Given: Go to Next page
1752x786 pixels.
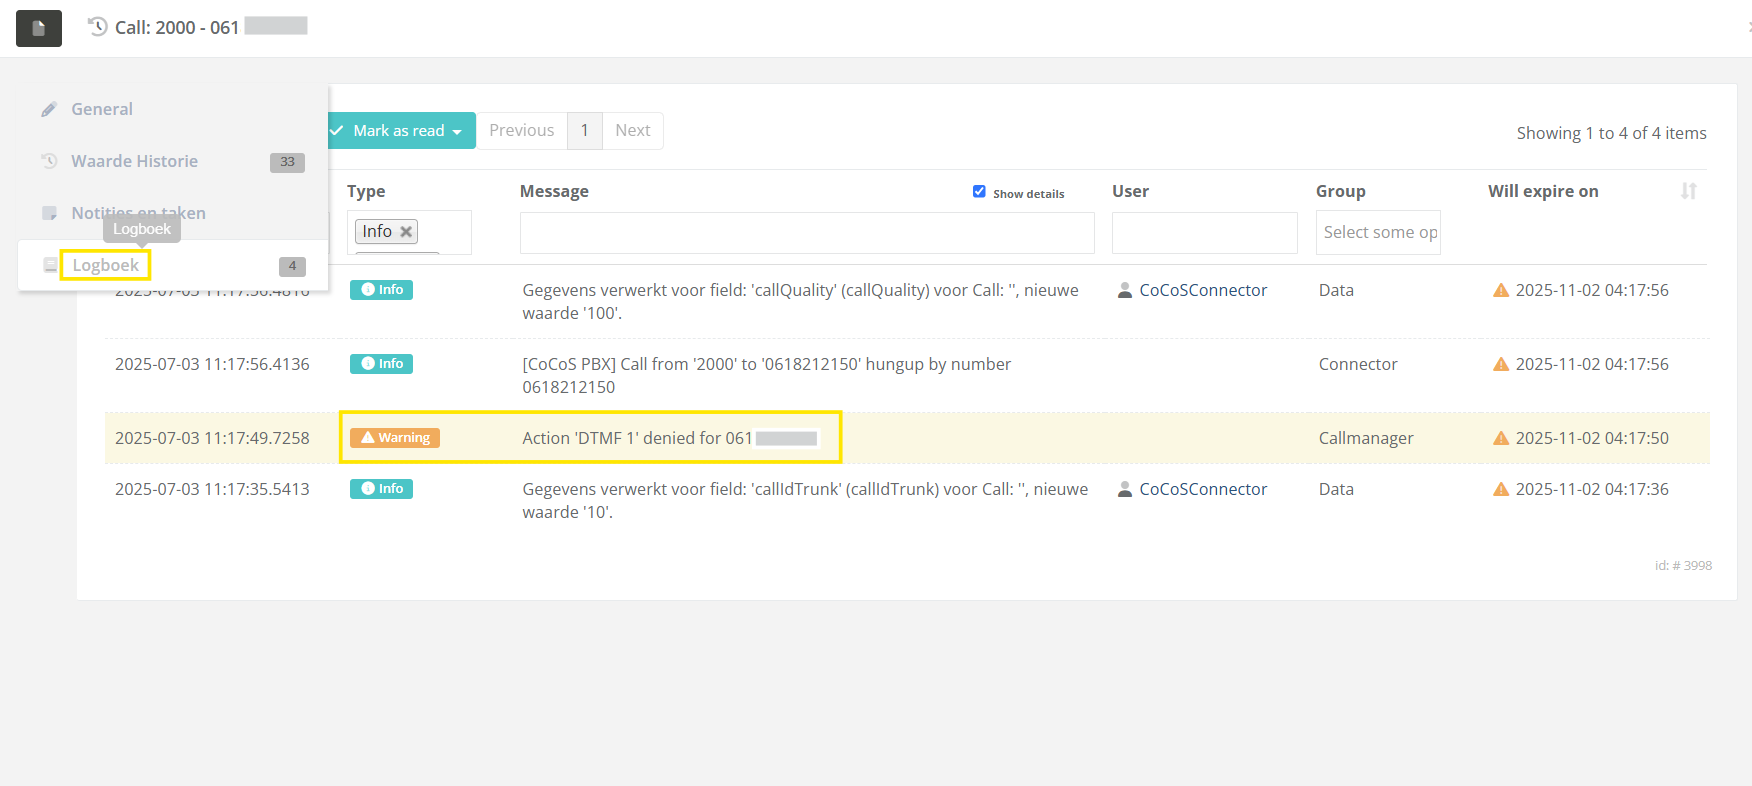Looking at the screenshot, I should point(632,131).
